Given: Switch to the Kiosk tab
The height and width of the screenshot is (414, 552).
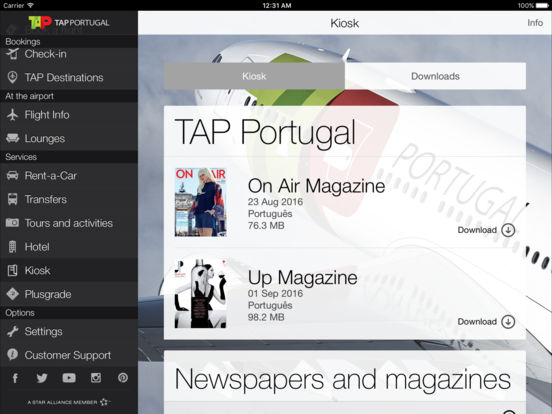Looking at the screenshot, I should [x=254, y=76].
